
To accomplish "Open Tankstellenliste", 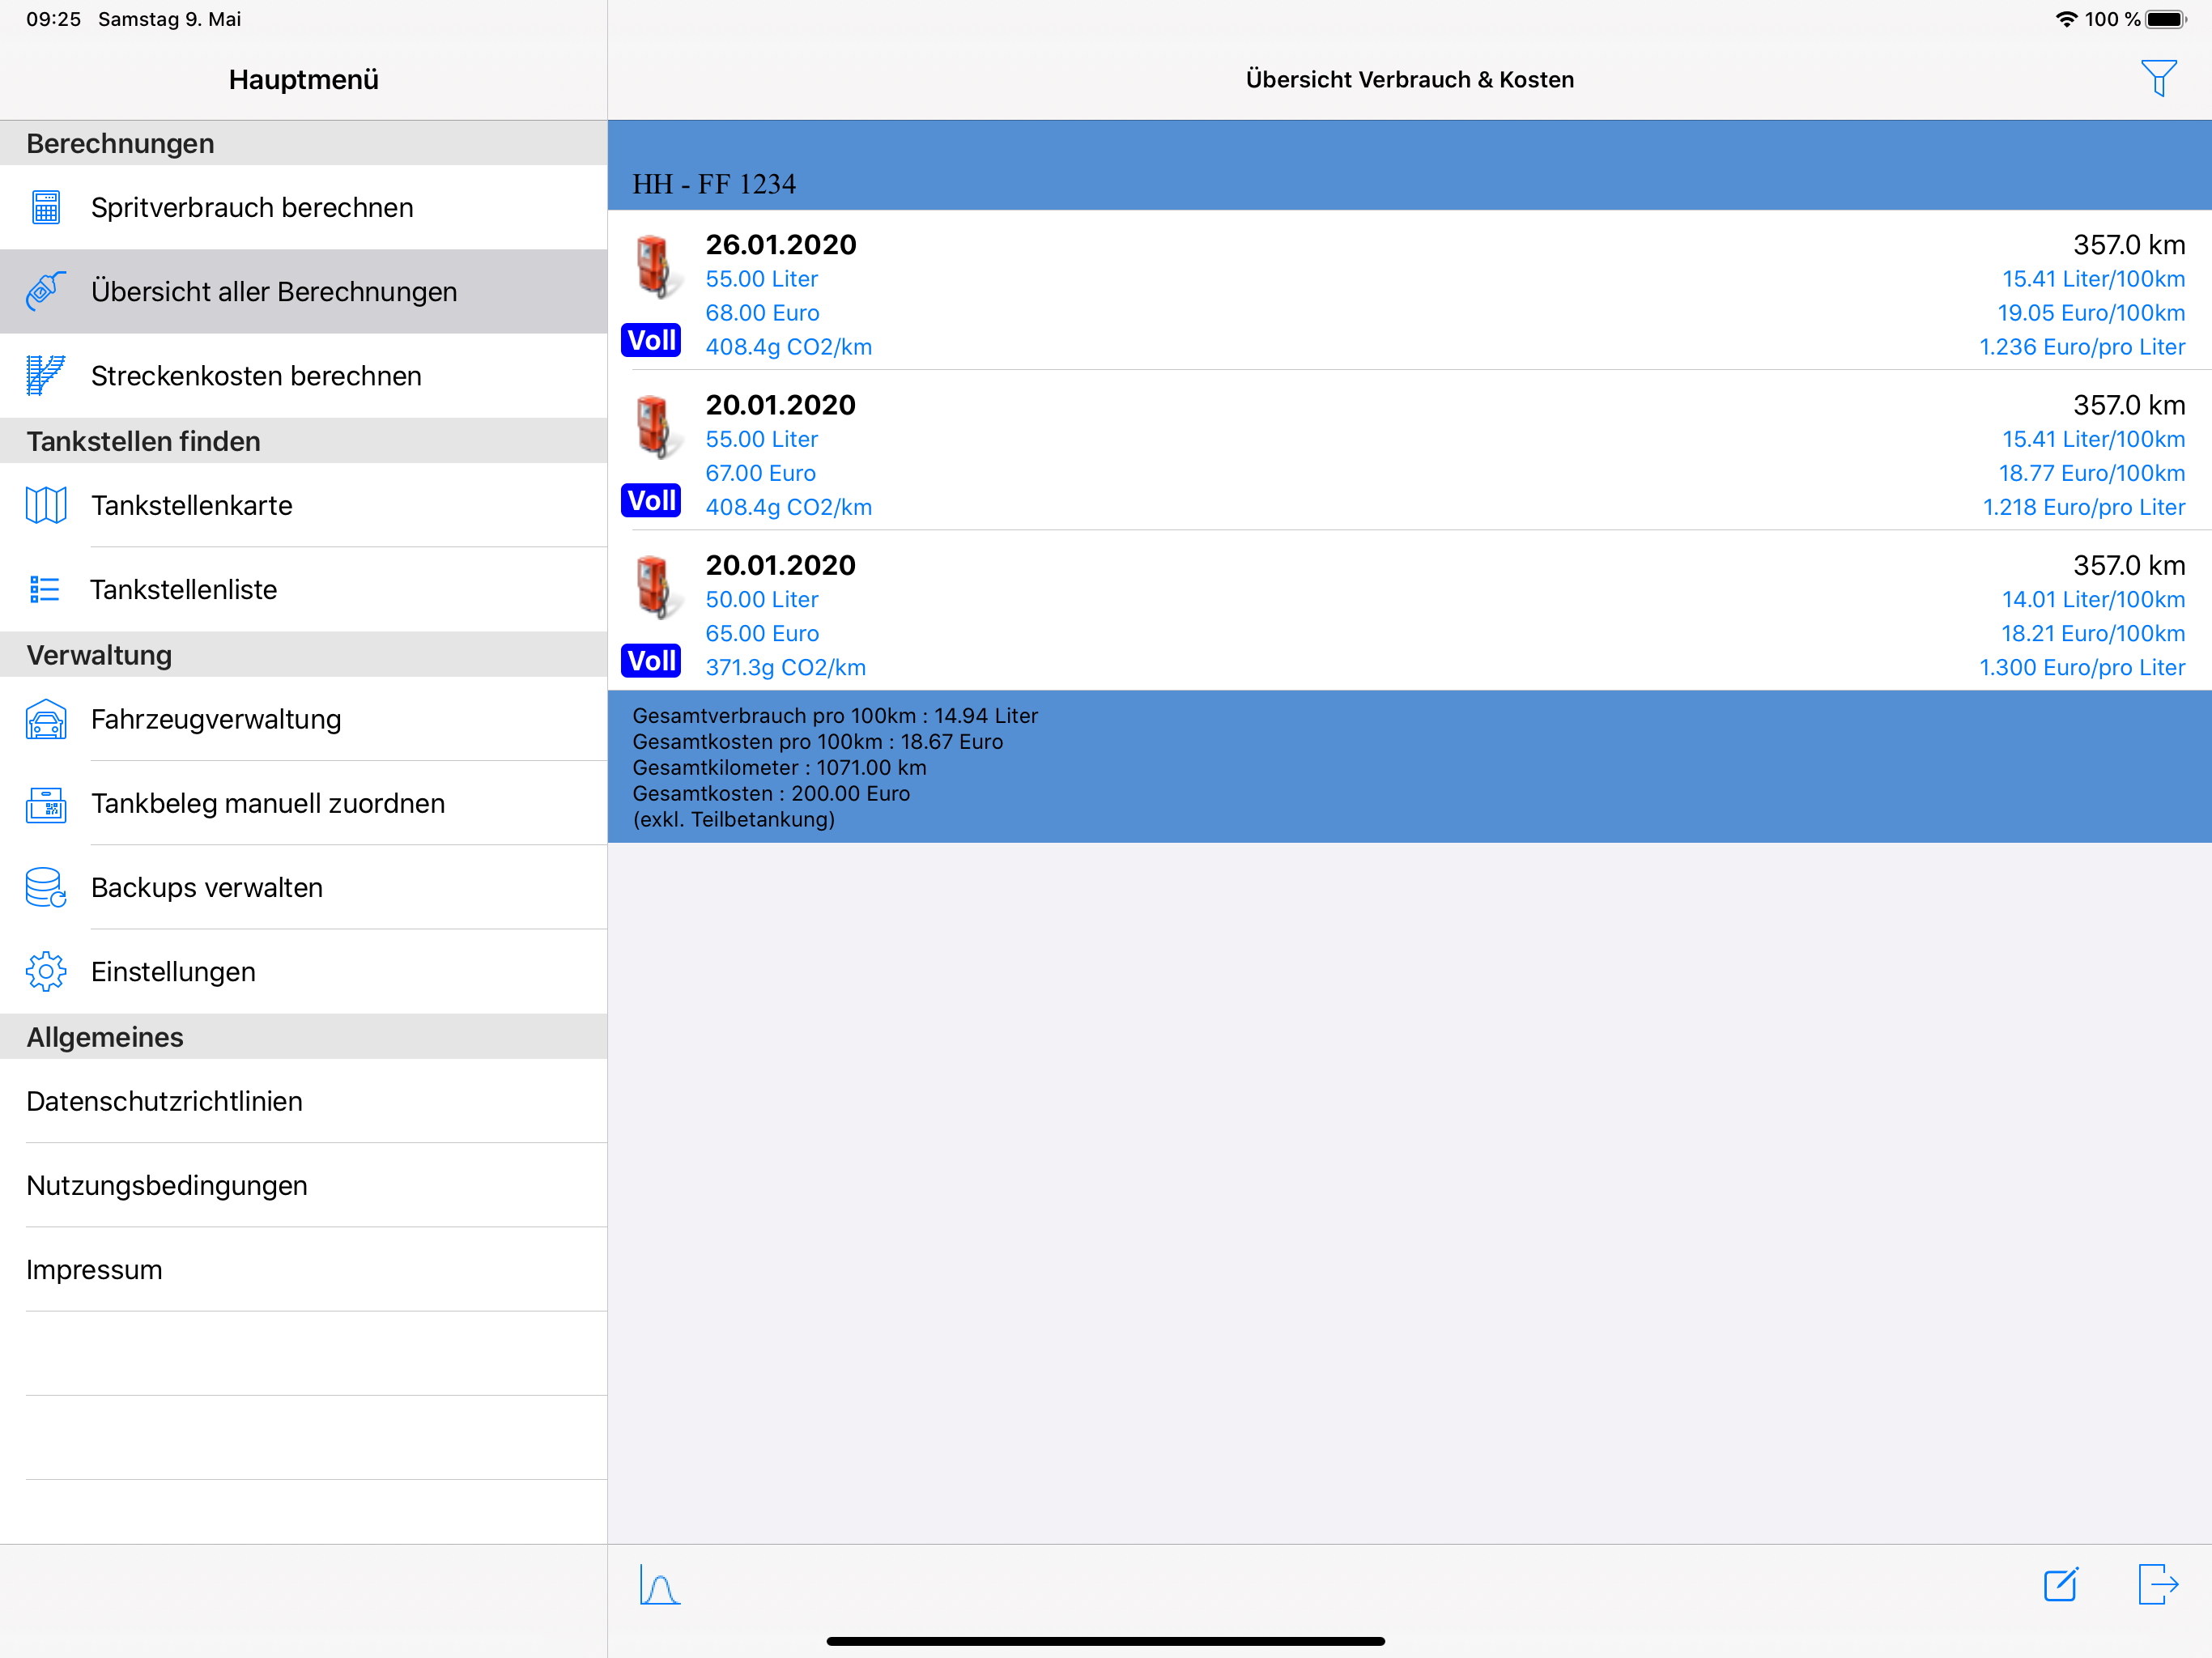I will 304,589.
